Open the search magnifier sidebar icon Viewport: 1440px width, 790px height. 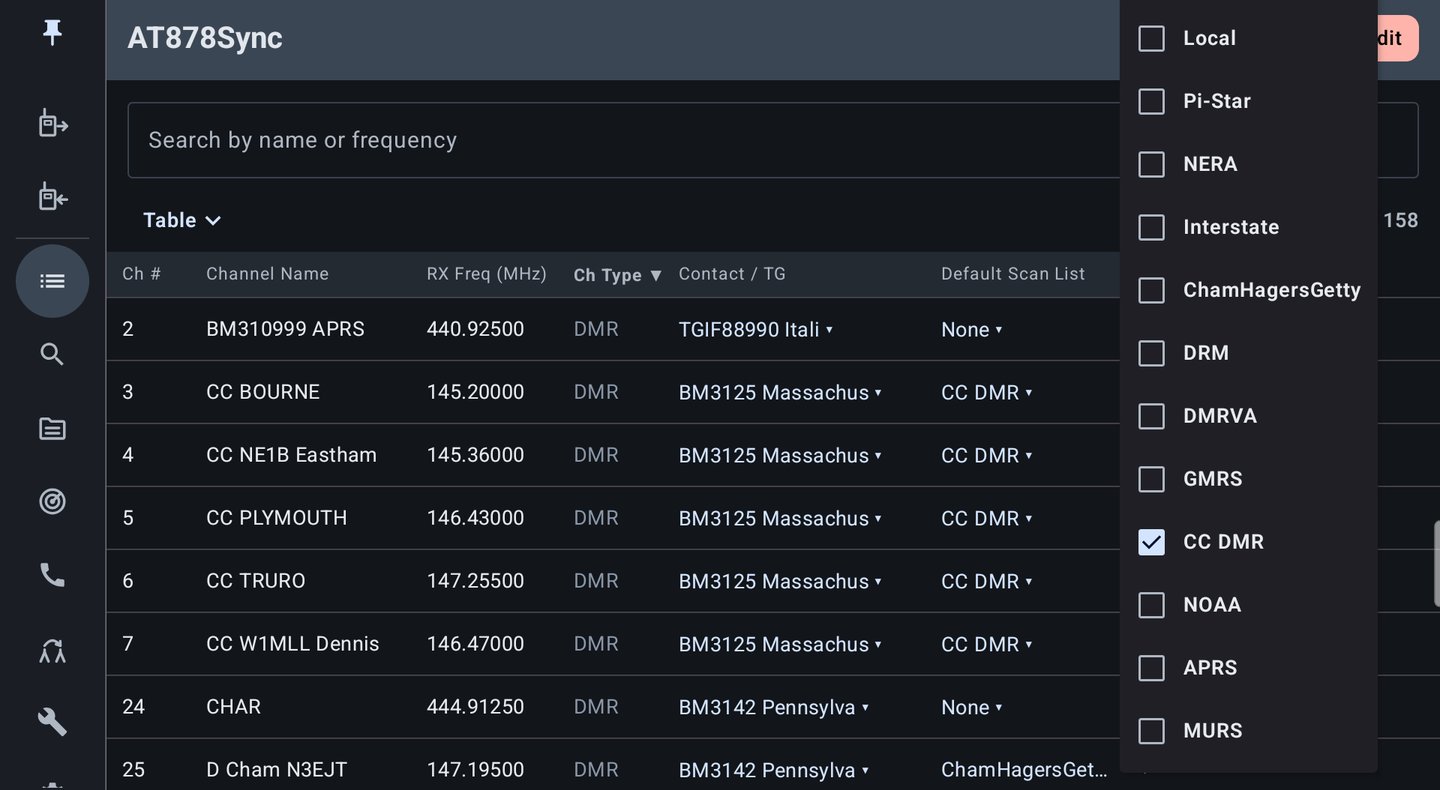point(52,354)
